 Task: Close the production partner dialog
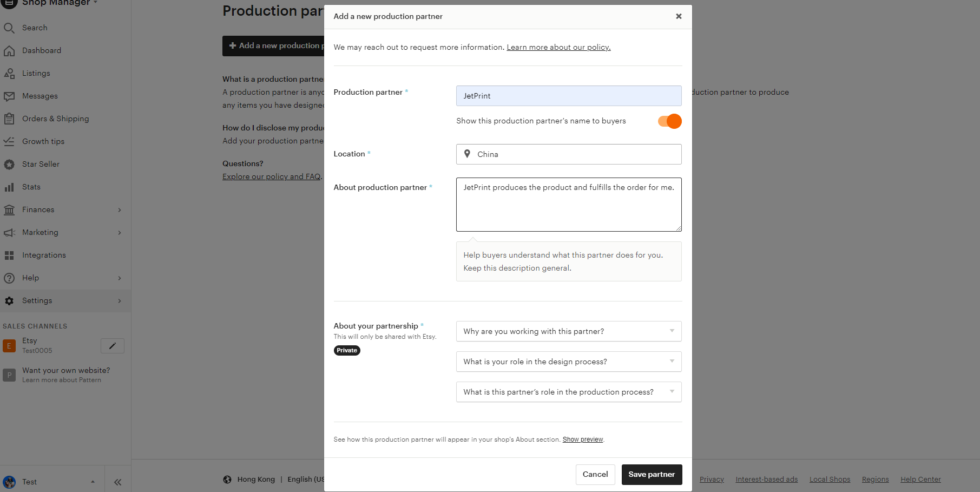tap(678, 16)
